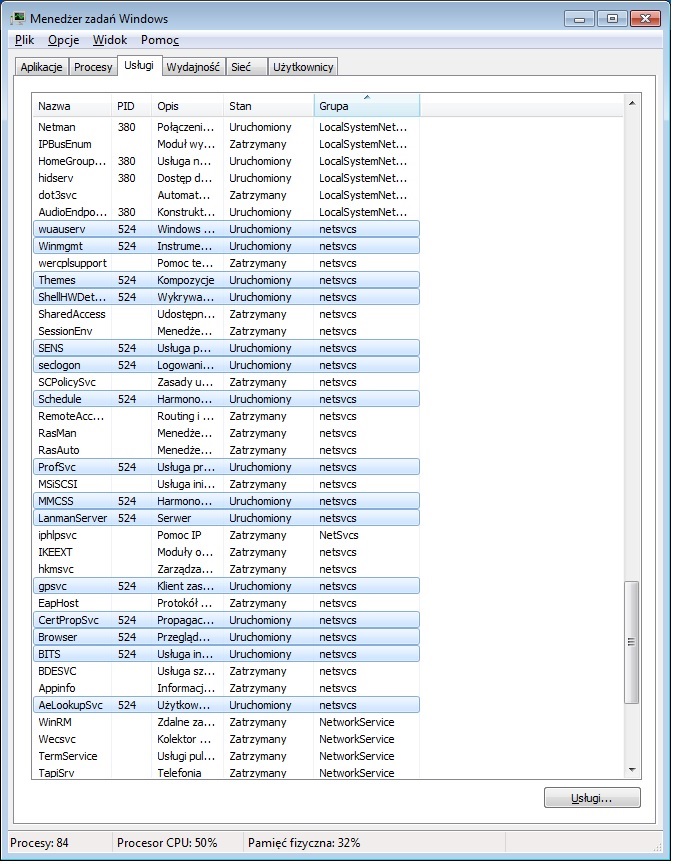Screen dimensions: 674x864
Task: Click the Procesor CPU: 50% status entry
Action: pos(167,843)
